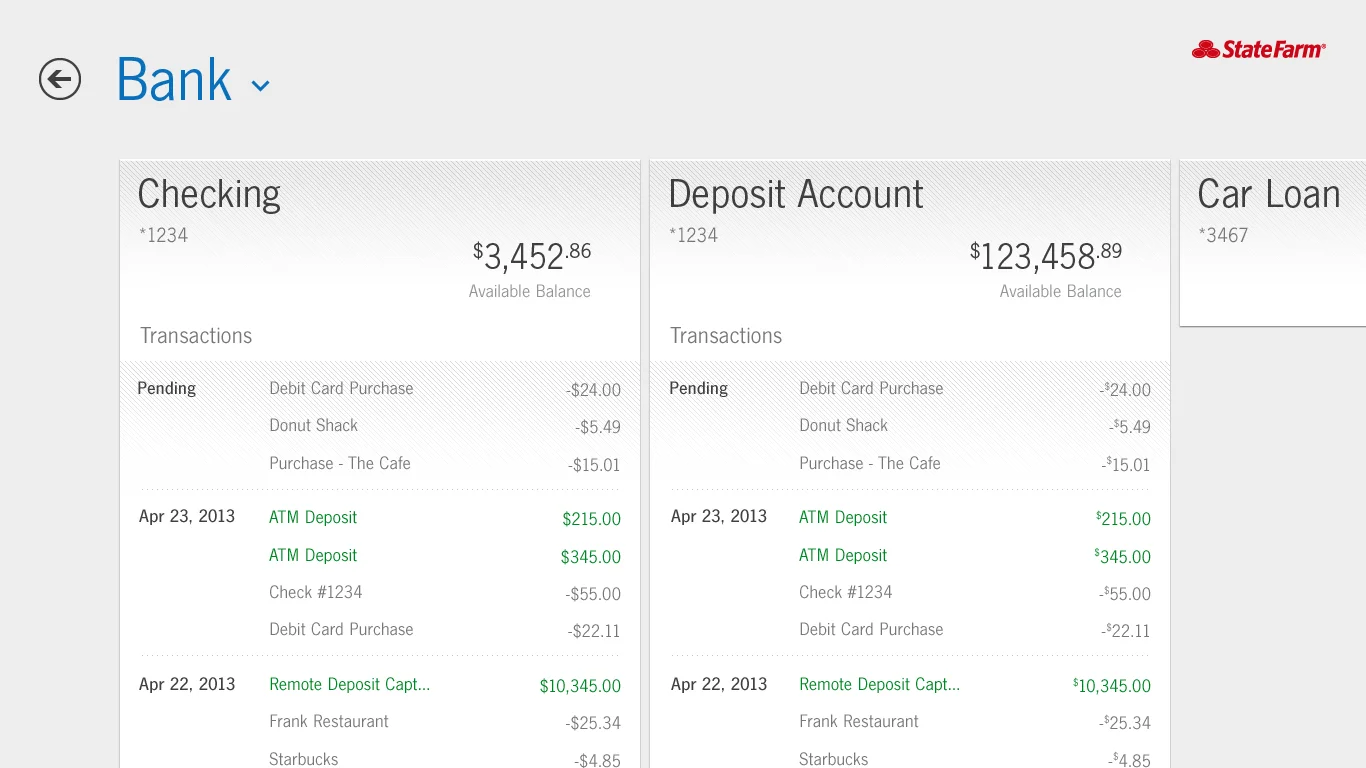Image resolution: width=1366 pixels, height=768 pixels.
Task: Open the Bank section dropdown chevron
Action: pyautogui.click(x=260, y=85)
